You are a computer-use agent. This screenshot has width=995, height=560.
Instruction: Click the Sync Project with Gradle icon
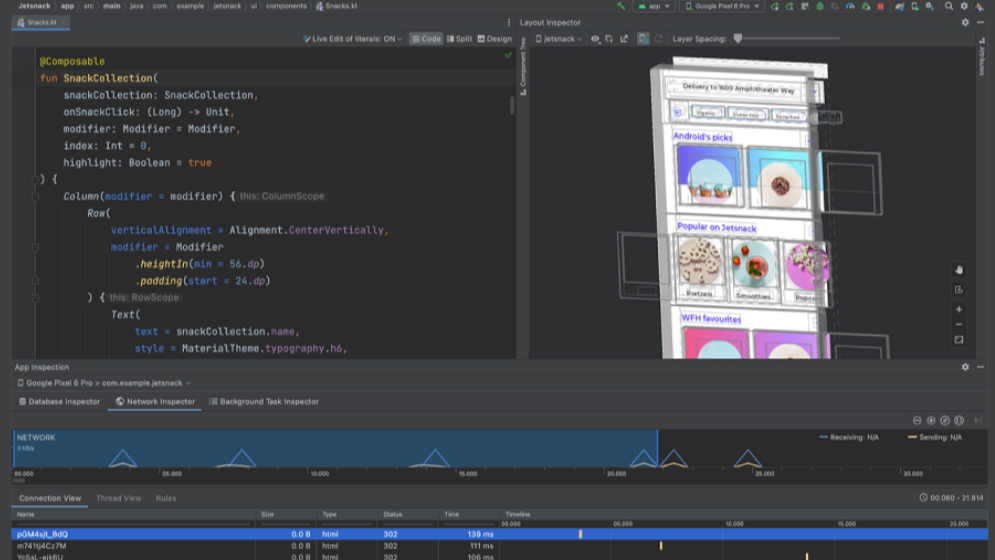899,6
